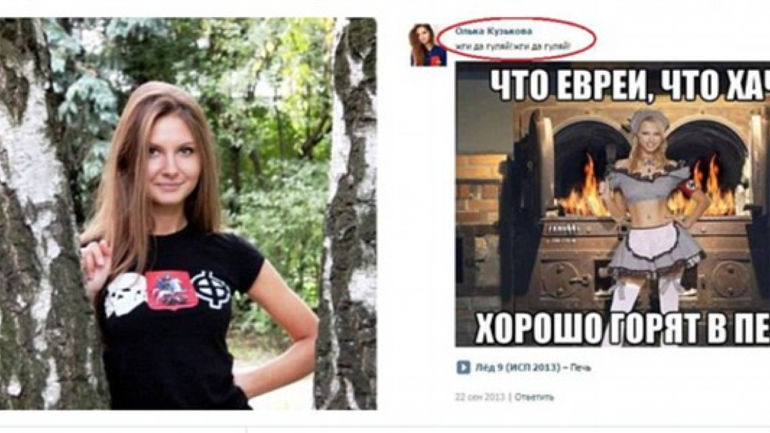Click the status line under the author name
Viewport: 770px width, 433px height.
pos(513,46)
